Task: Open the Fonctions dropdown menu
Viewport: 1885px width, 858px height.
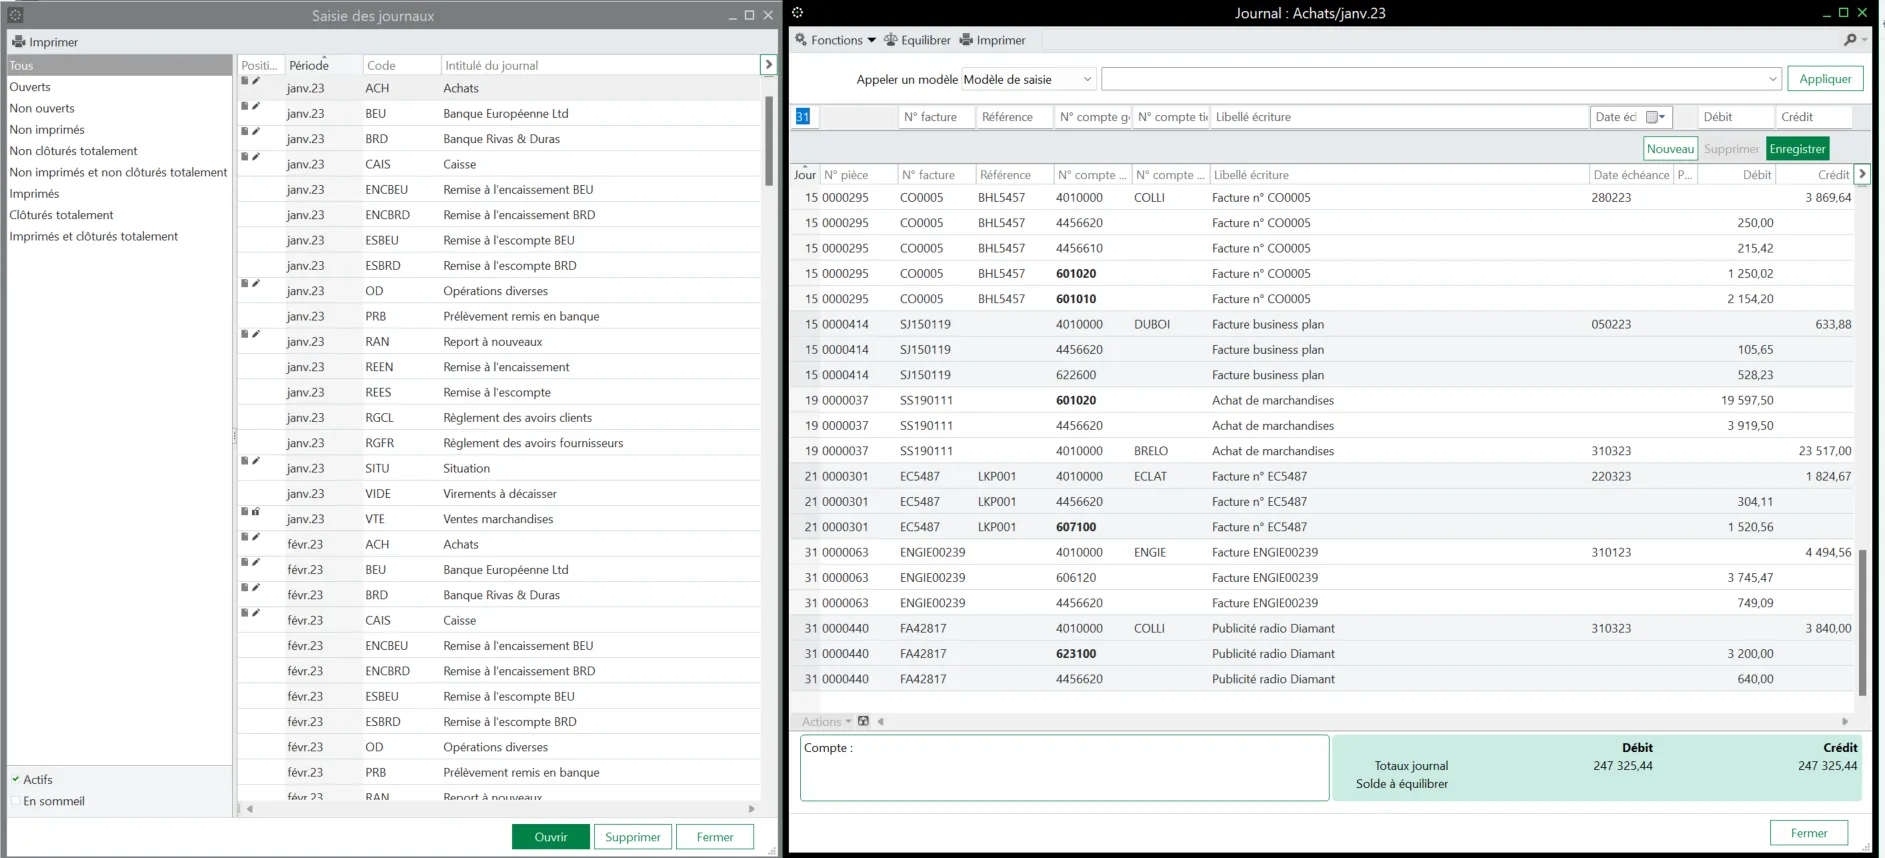Action: (x=836, y=40)
